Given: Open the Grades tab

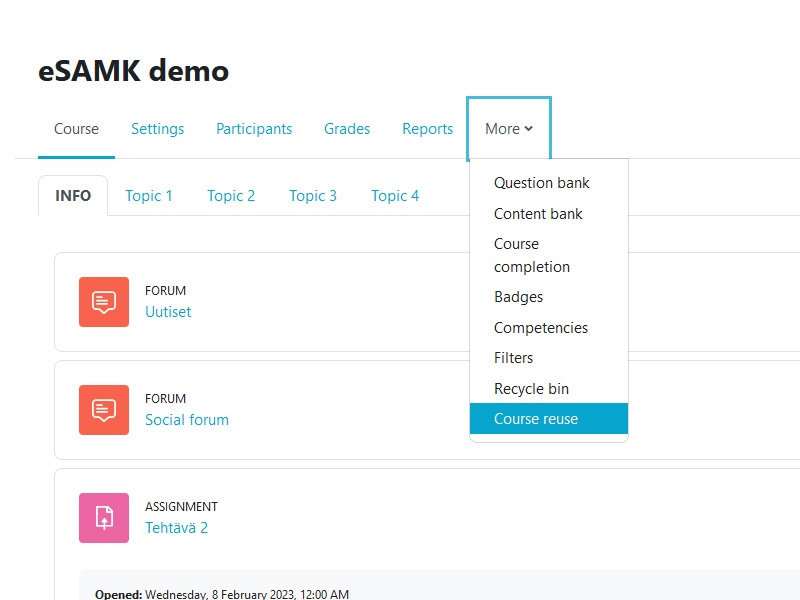Looking at the screenshot, I should 347,129.
